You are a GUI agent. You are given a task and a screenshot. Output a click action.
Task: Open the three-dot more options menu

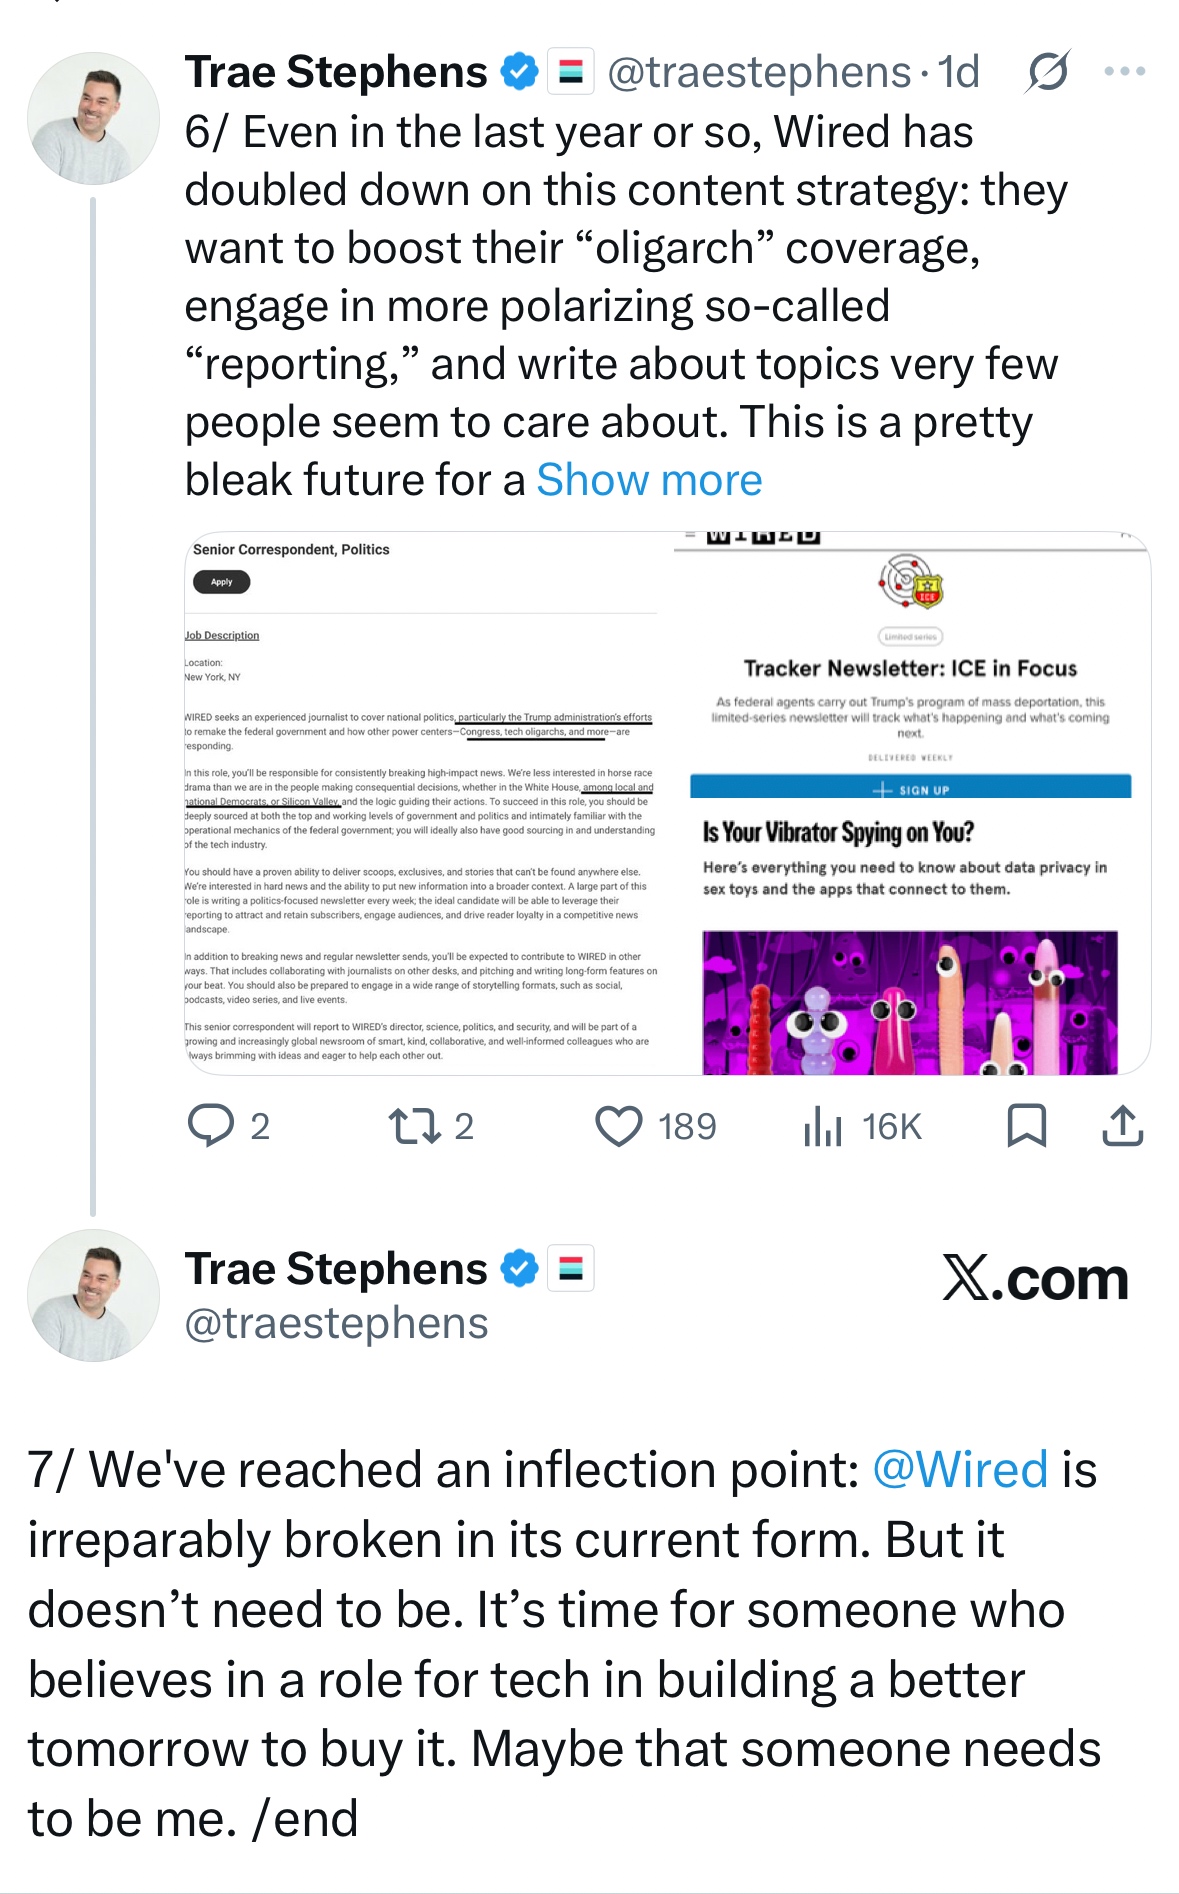(1124, 72)
